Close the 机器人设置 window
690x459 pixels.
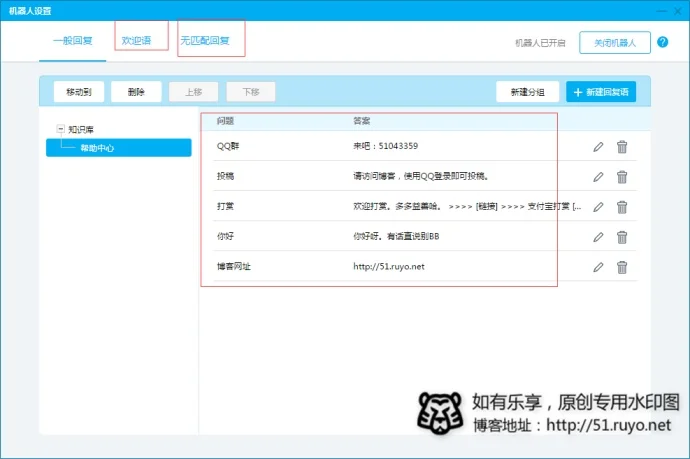point(678,11)
